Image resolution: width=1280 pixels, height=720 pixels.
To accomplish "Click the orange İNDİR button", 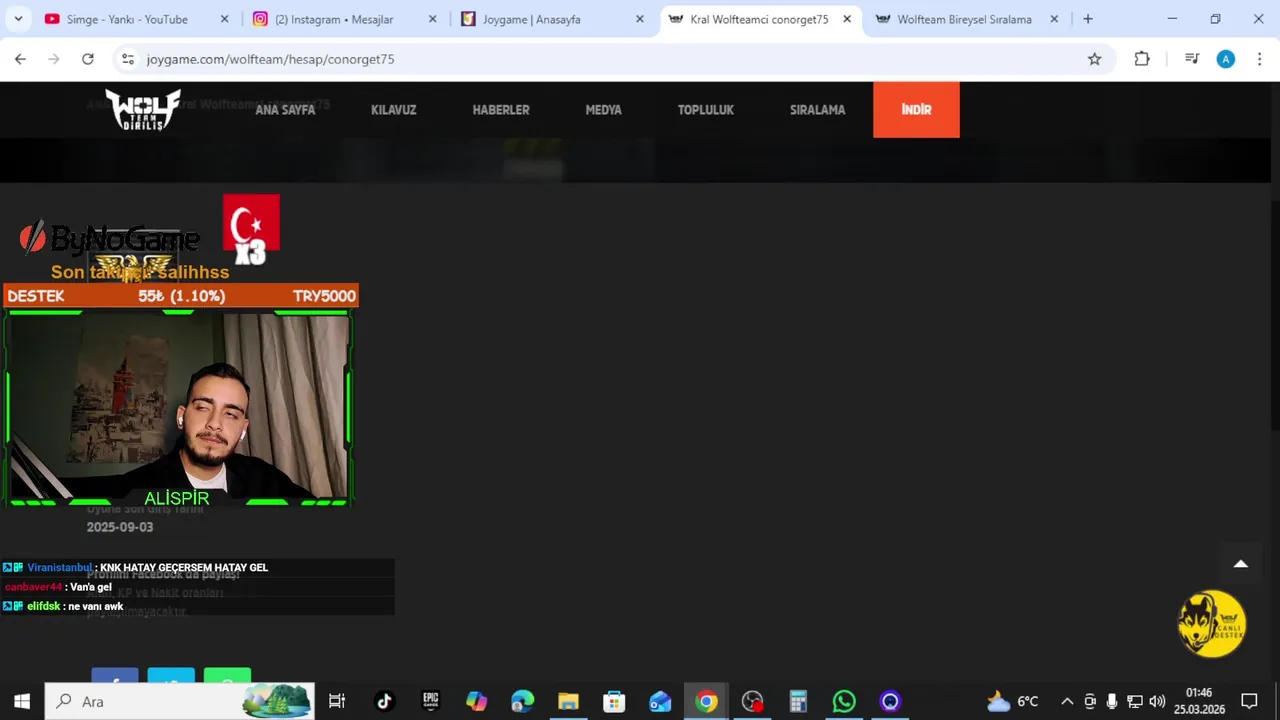I will 916,110.
